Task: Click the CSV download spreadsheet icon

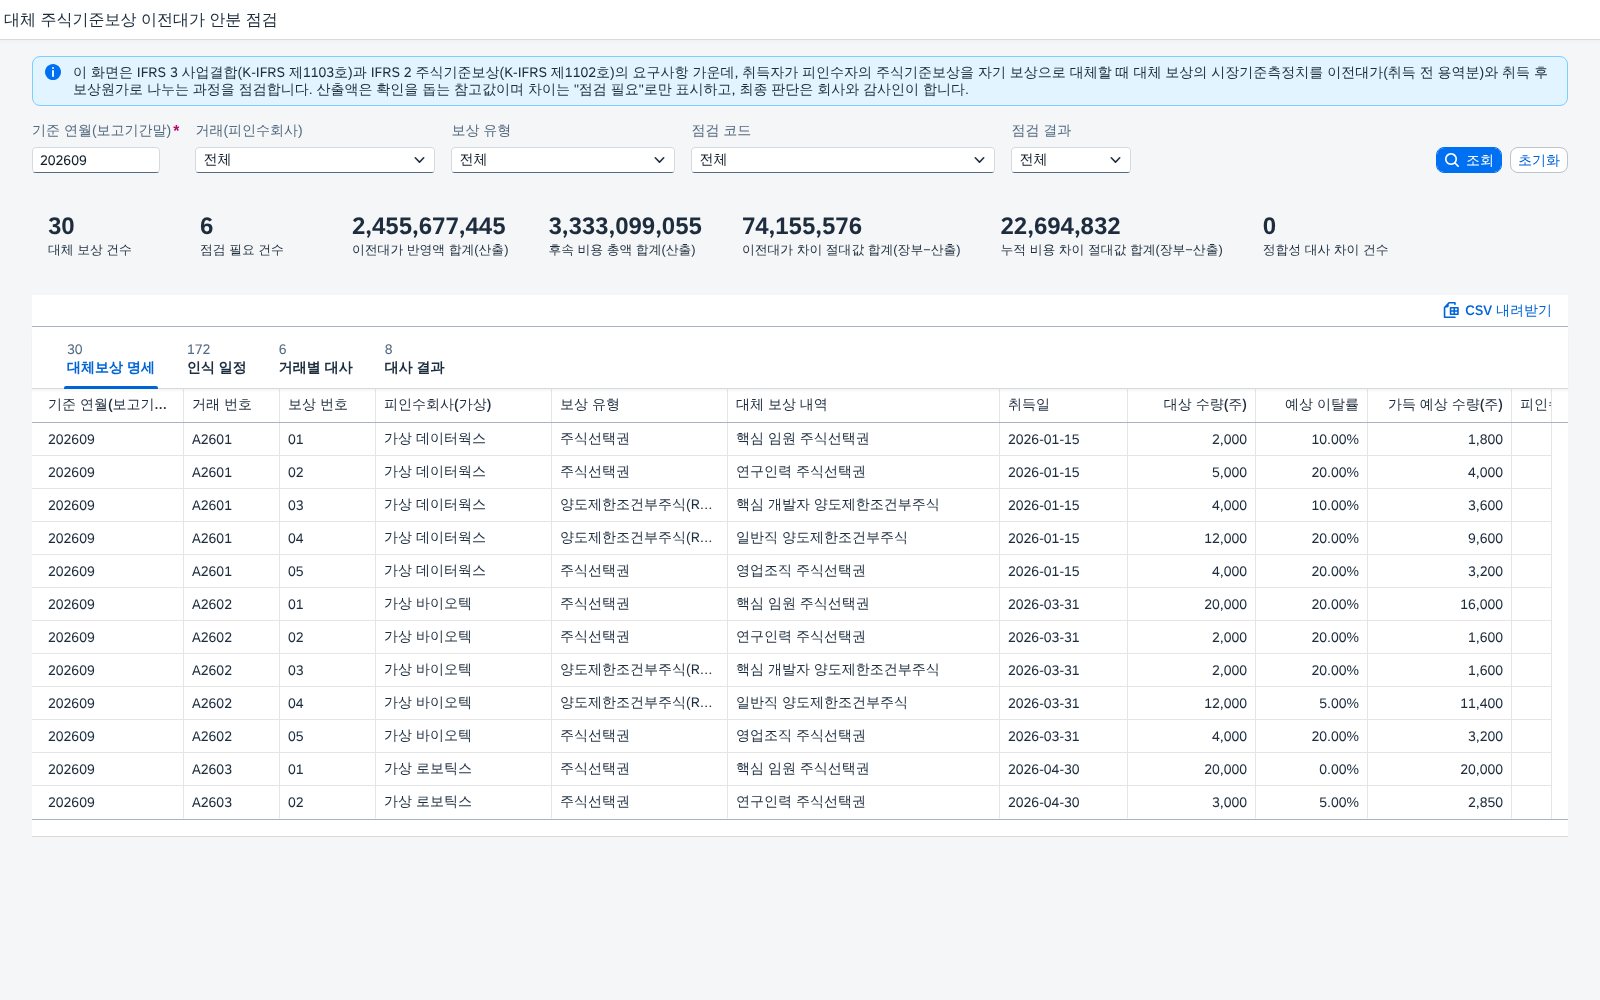Action: coord(1451,310)
